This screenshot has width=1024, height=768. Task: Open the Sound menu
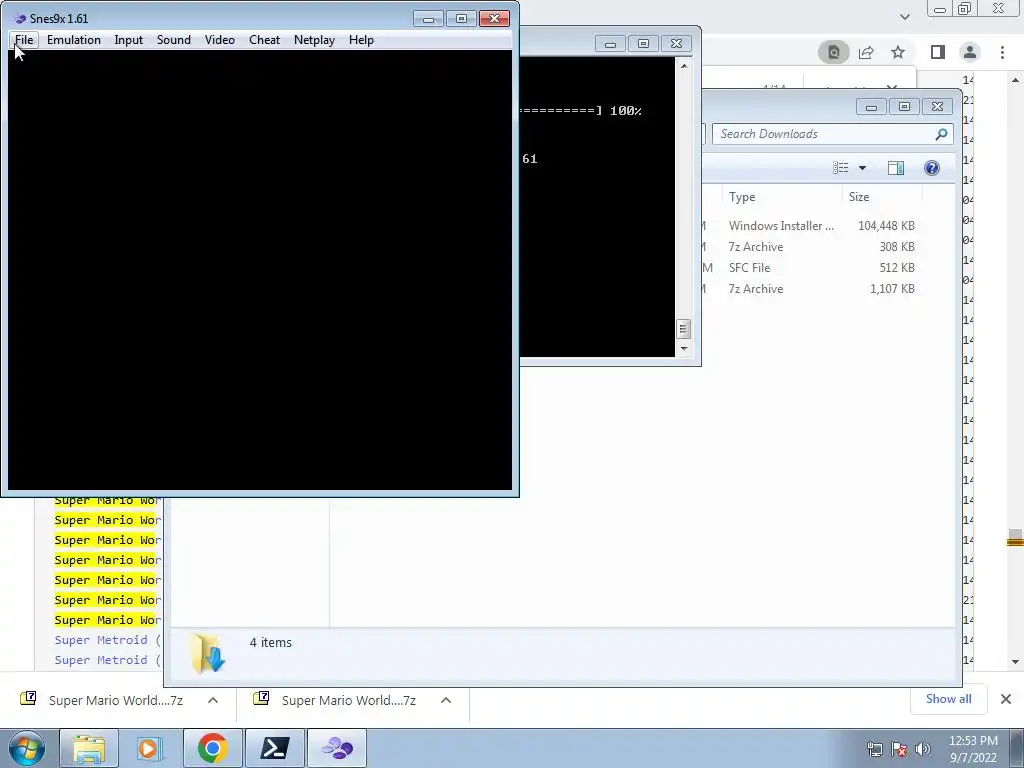(x=174, y=40)
